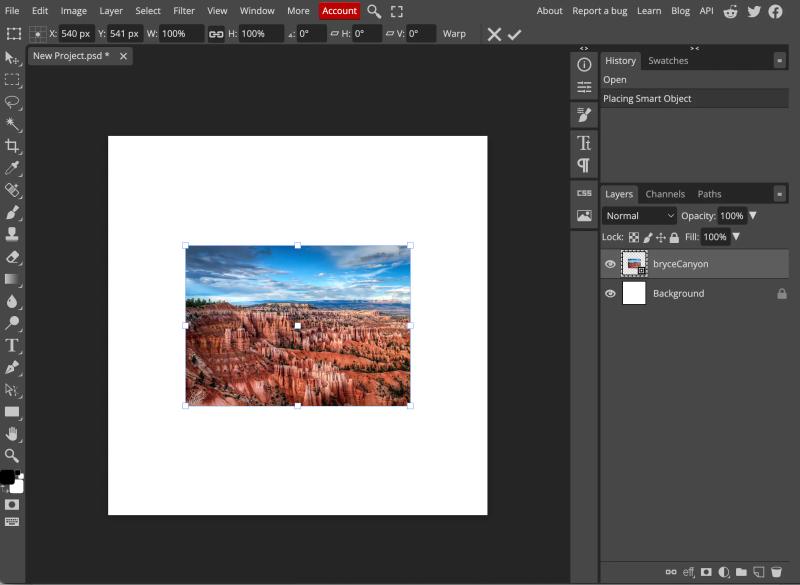
Task: Select the Eyedropper tool
Action: [12, 168]
